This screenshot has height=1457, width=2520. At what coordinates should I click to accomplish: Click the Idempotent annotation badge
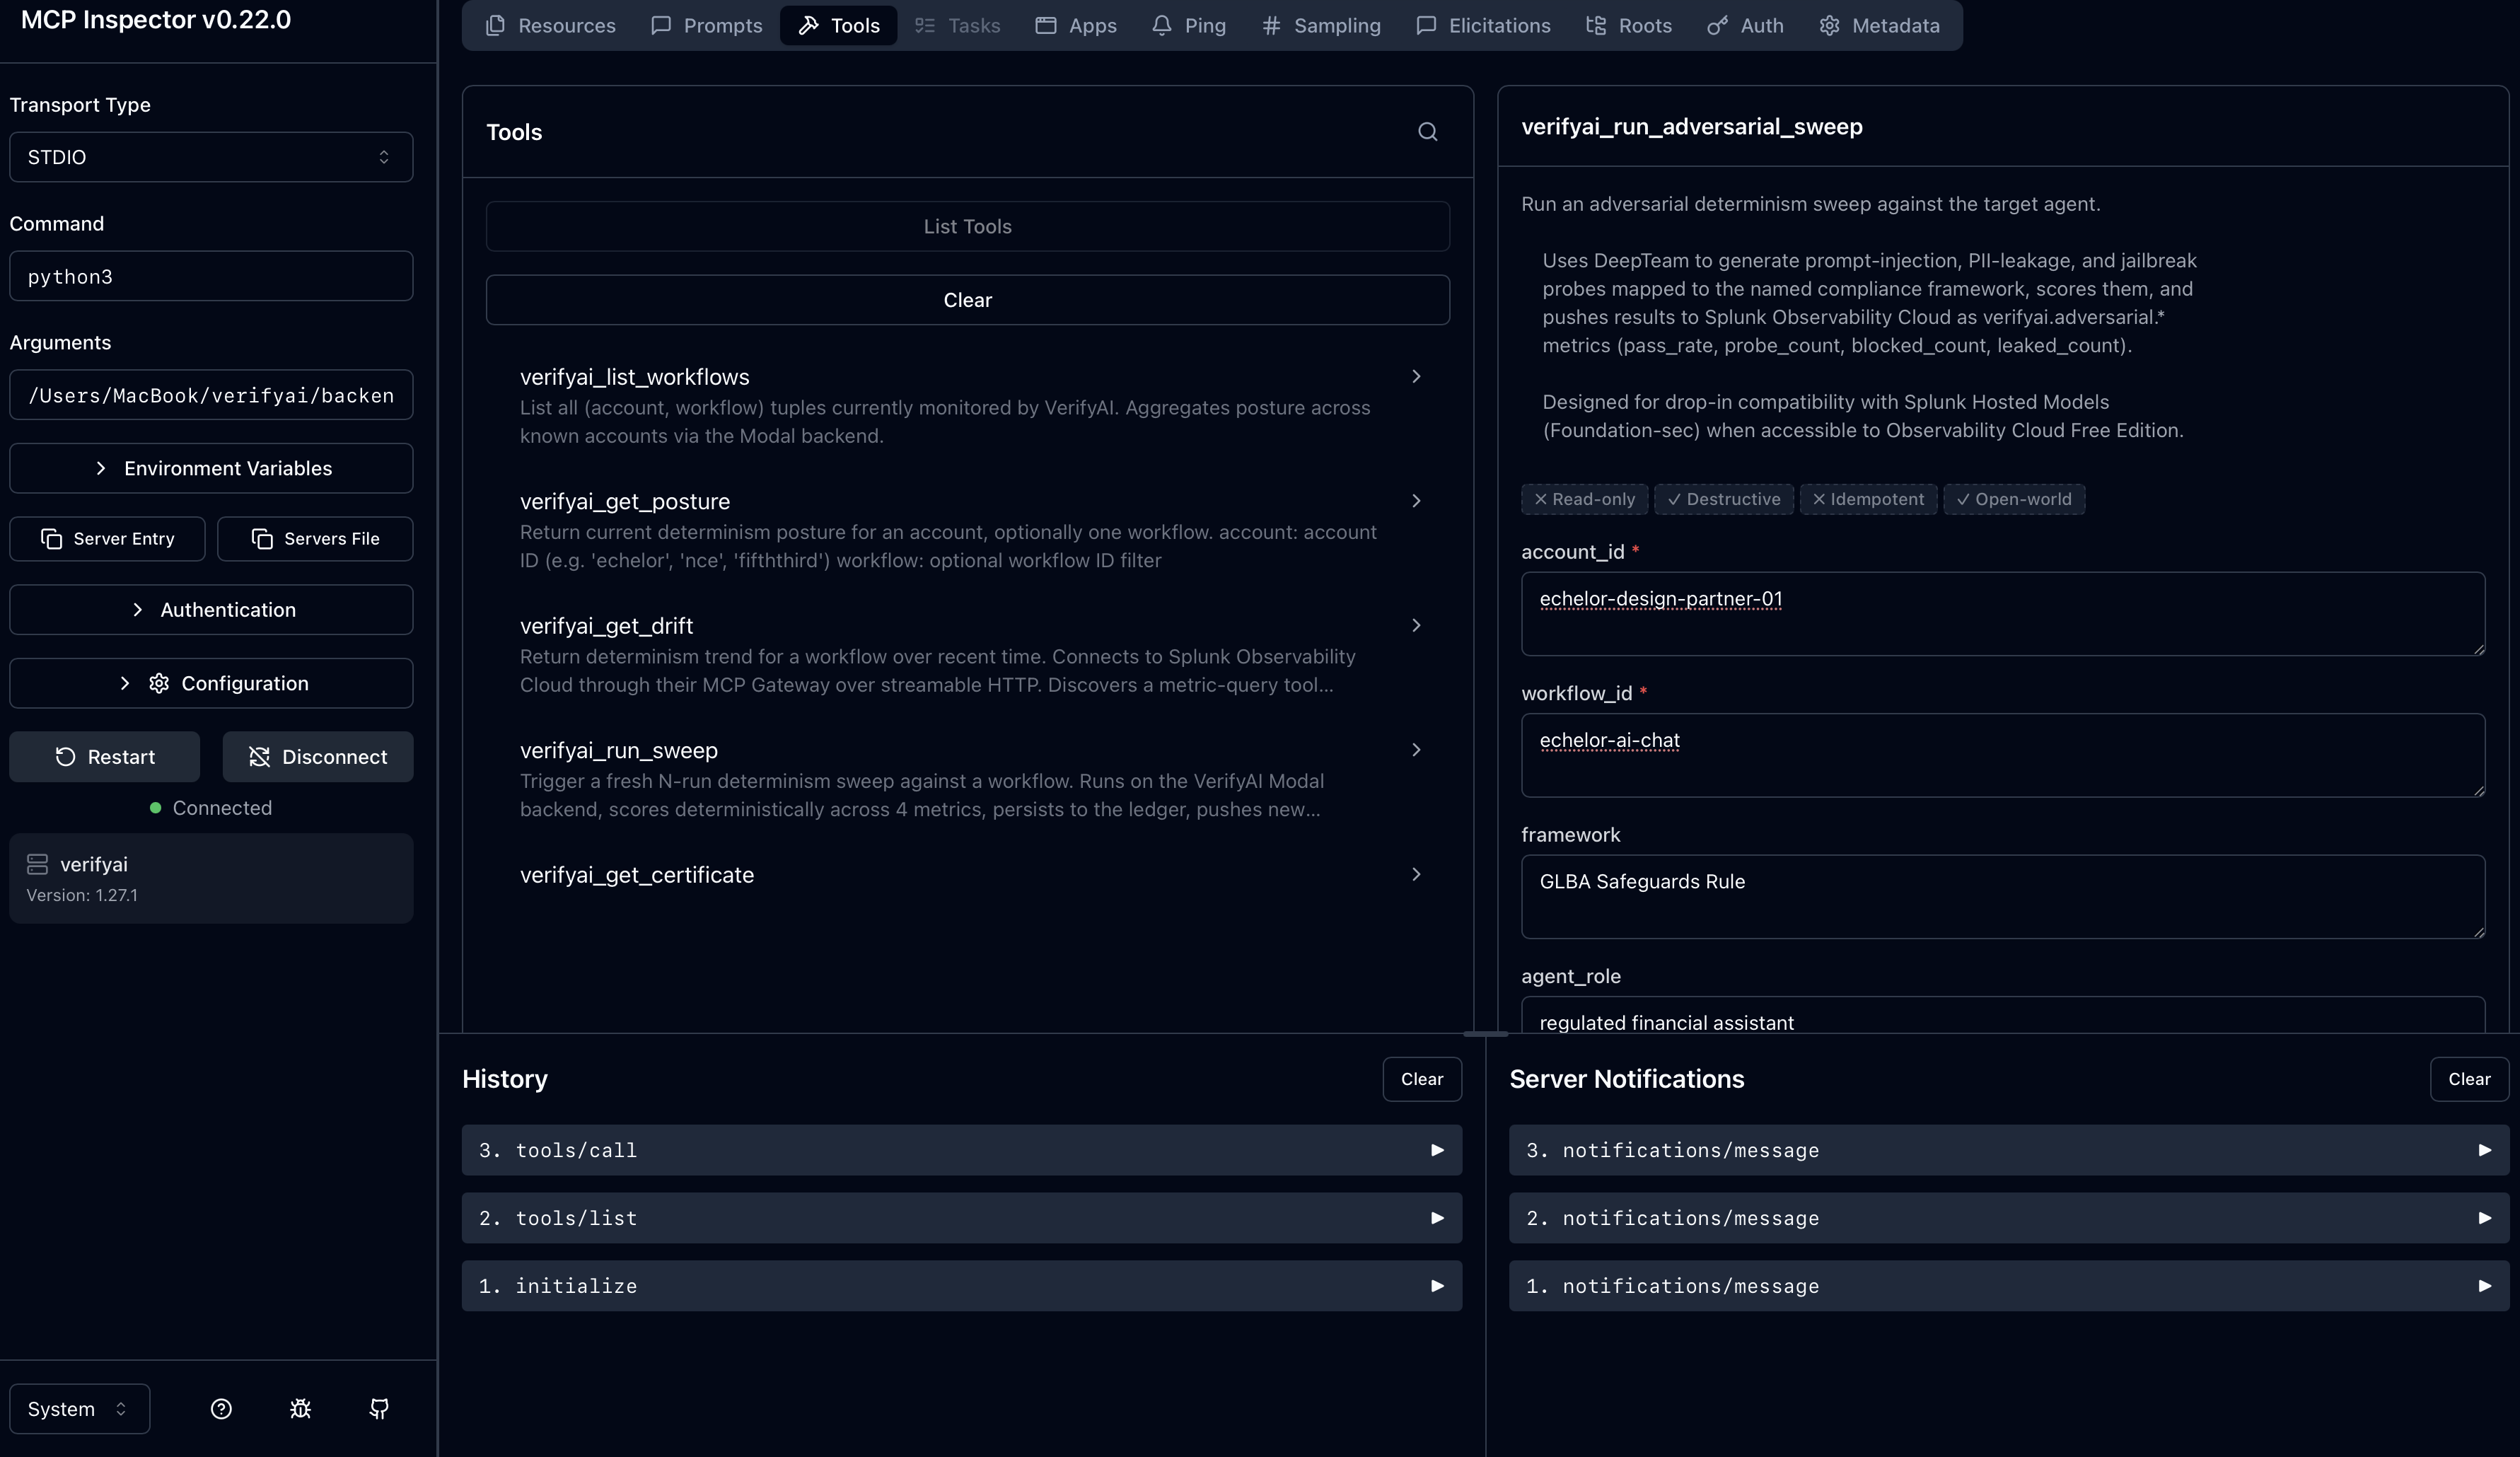[x=1868, y=500]
